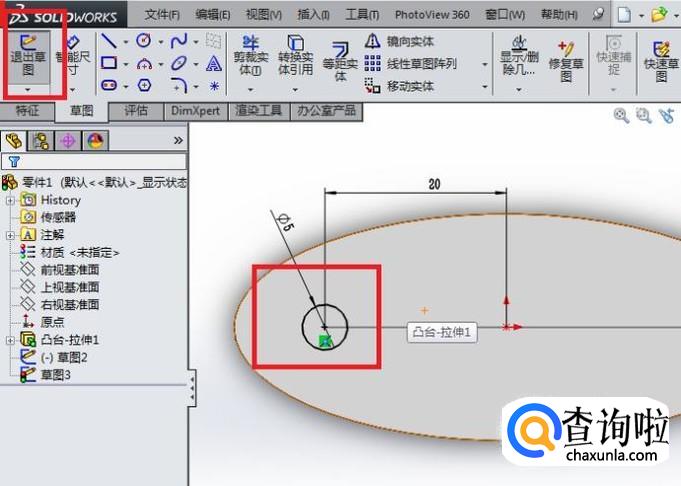Select the Ellipse sketch tool
Viewport: 681px width, 486px height.
click(x=179, y=63)
